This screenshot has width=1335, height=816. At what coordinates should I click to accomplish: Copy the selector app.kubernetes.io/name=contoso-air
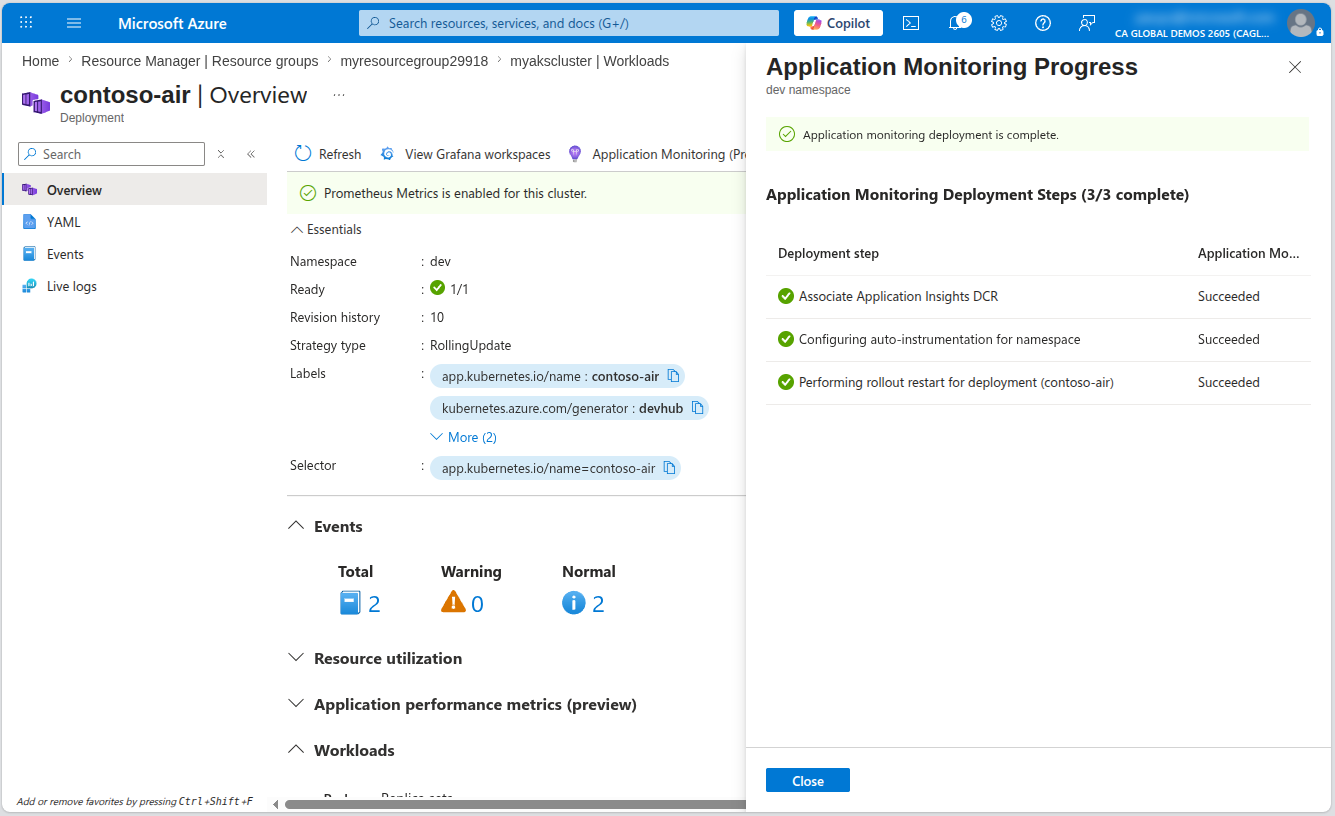coord(669,468)
